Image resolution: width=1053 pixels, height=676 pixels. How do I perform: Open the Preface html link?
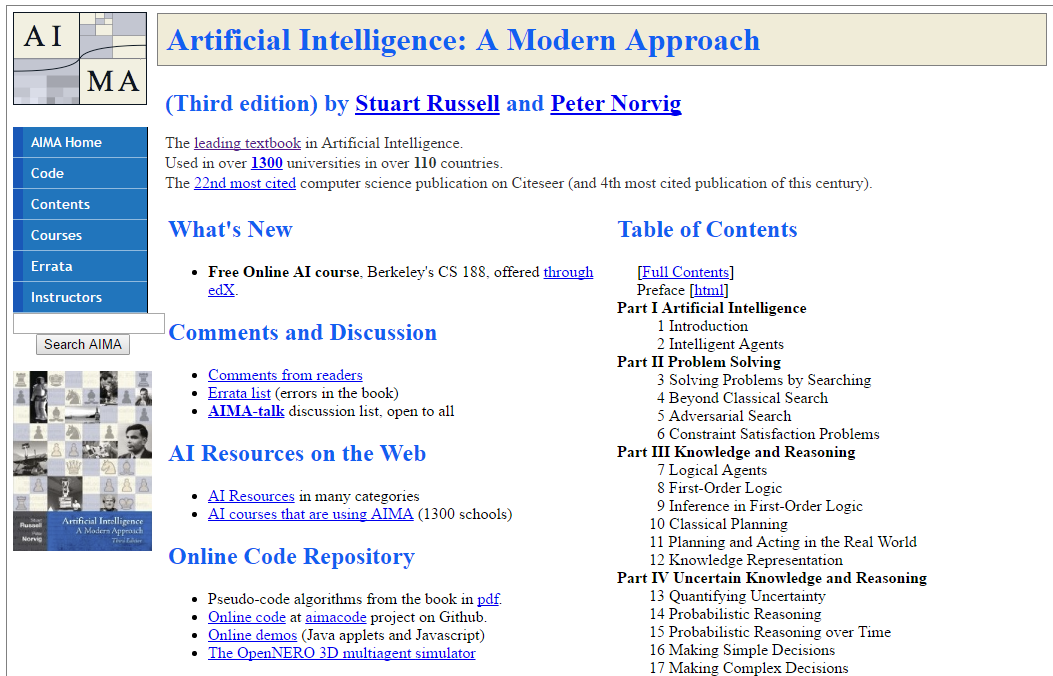(x=708, y=290)
